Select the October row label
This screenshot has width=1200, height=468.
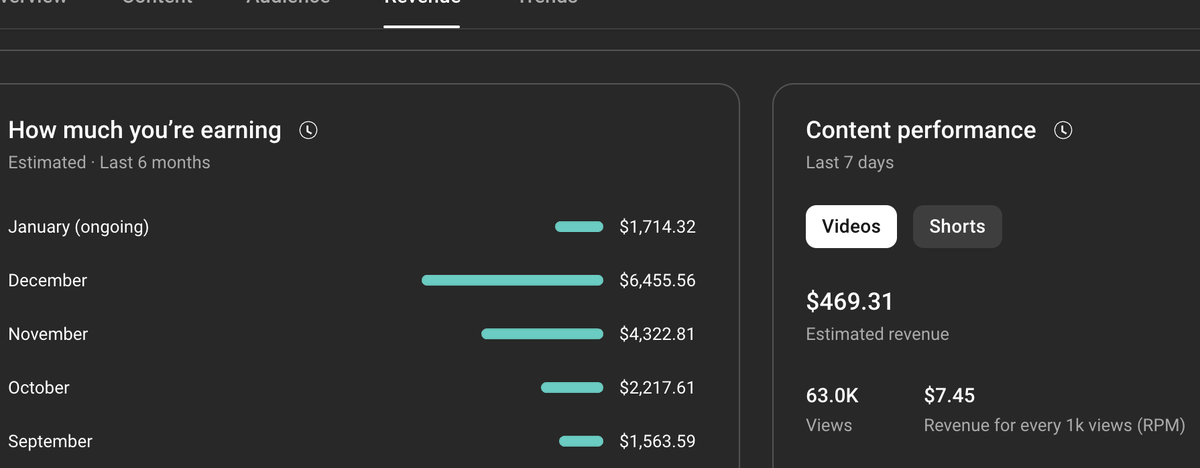coord(39,388)
